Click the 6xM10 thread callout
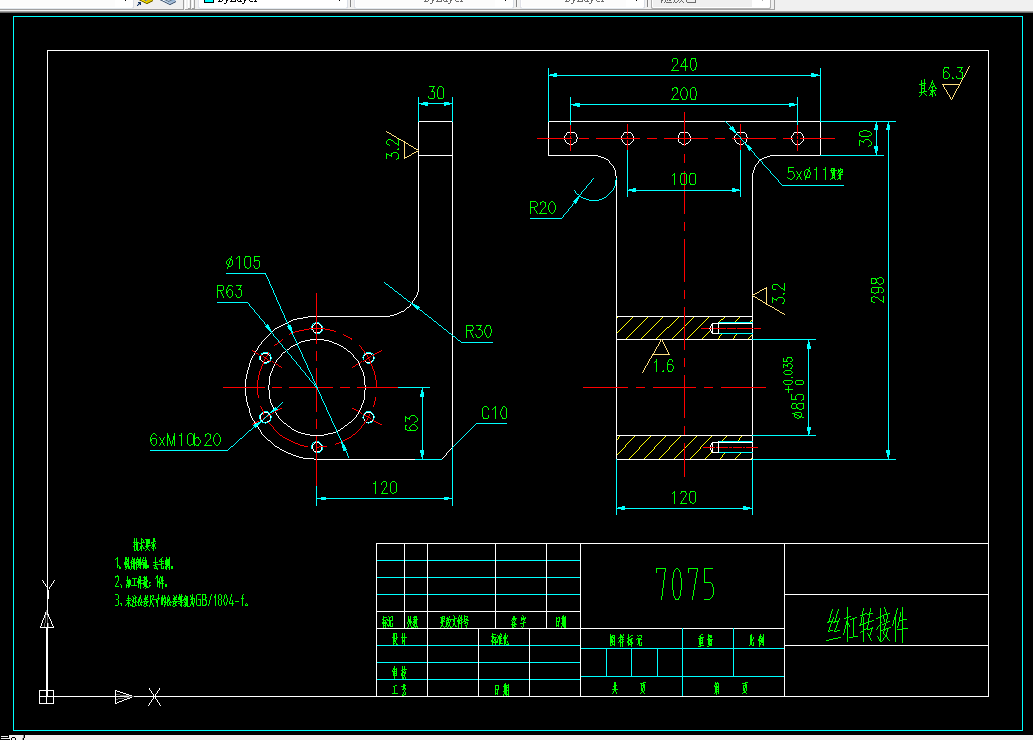Screen dimensions: 1033x740 186,440
